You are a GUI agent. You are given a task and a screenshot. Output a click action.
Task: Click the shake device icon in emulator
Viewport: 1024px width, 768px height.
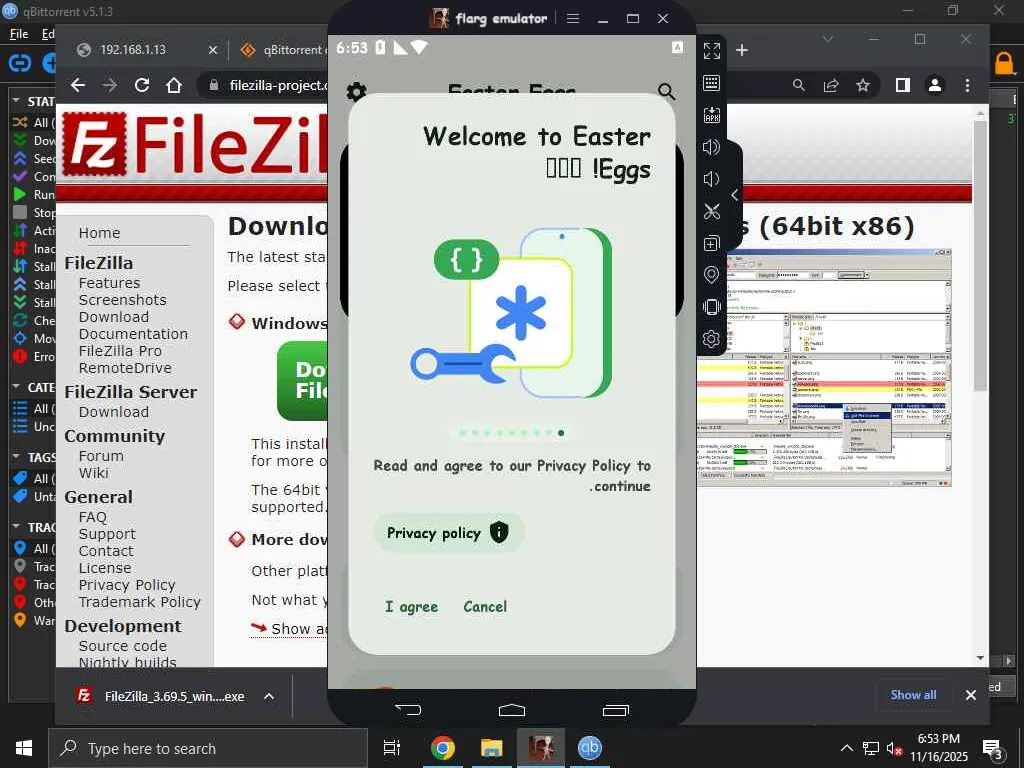pos(712,307)
